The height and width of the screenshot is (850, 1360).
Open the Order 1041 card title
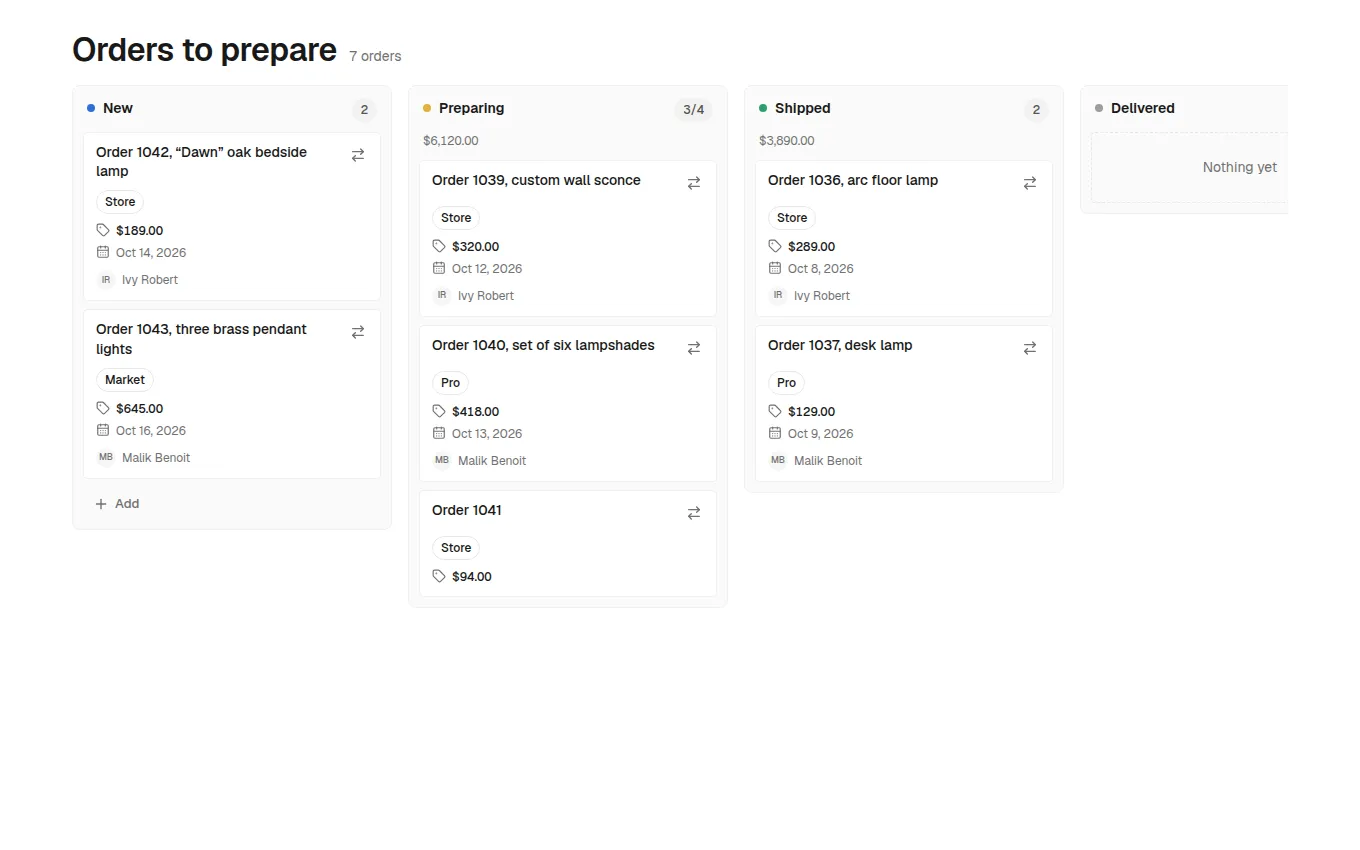click(467, 510)
